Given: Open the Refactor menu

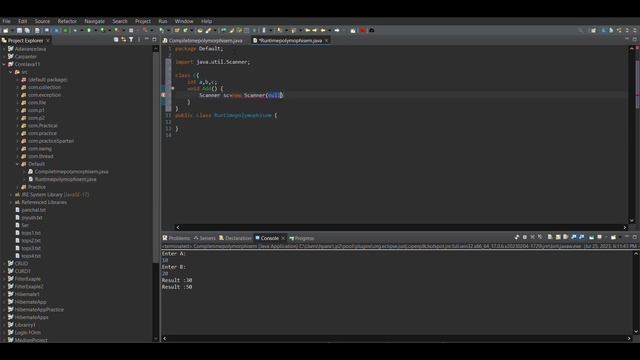Looking at the screenshot, I should (67, 21).
